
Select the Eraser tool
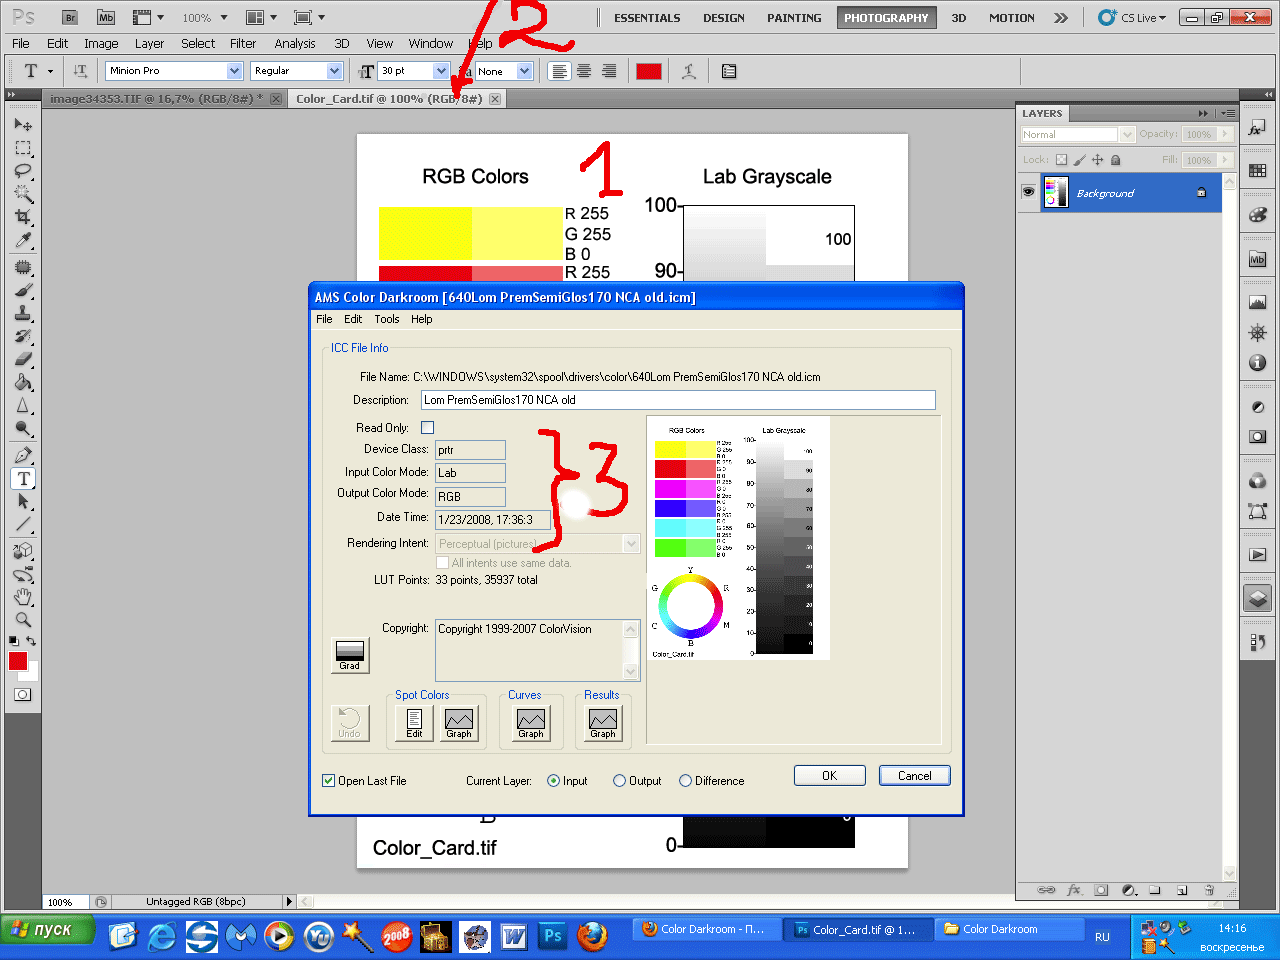[x=23, y=359]
